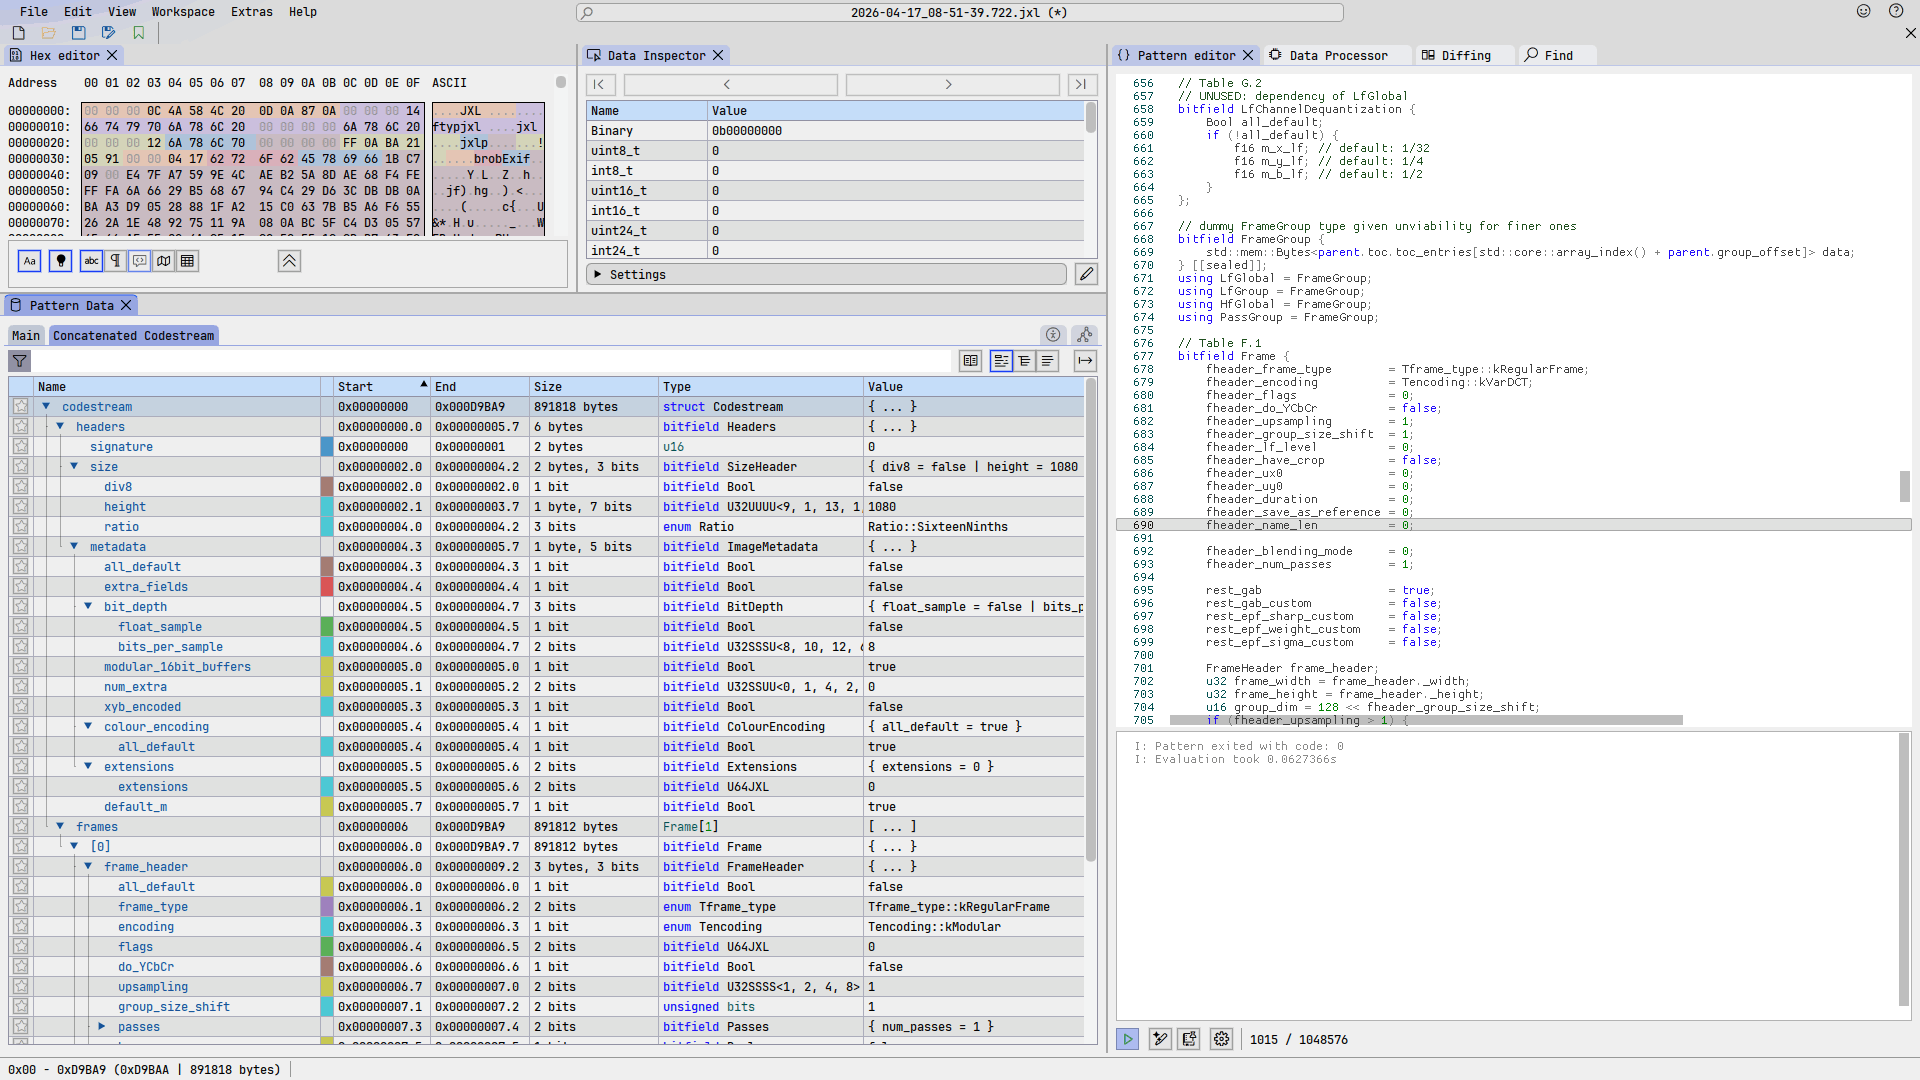Go to next entry in Data Inspector
The image size is (1920, 1080).
pos(952,85)
